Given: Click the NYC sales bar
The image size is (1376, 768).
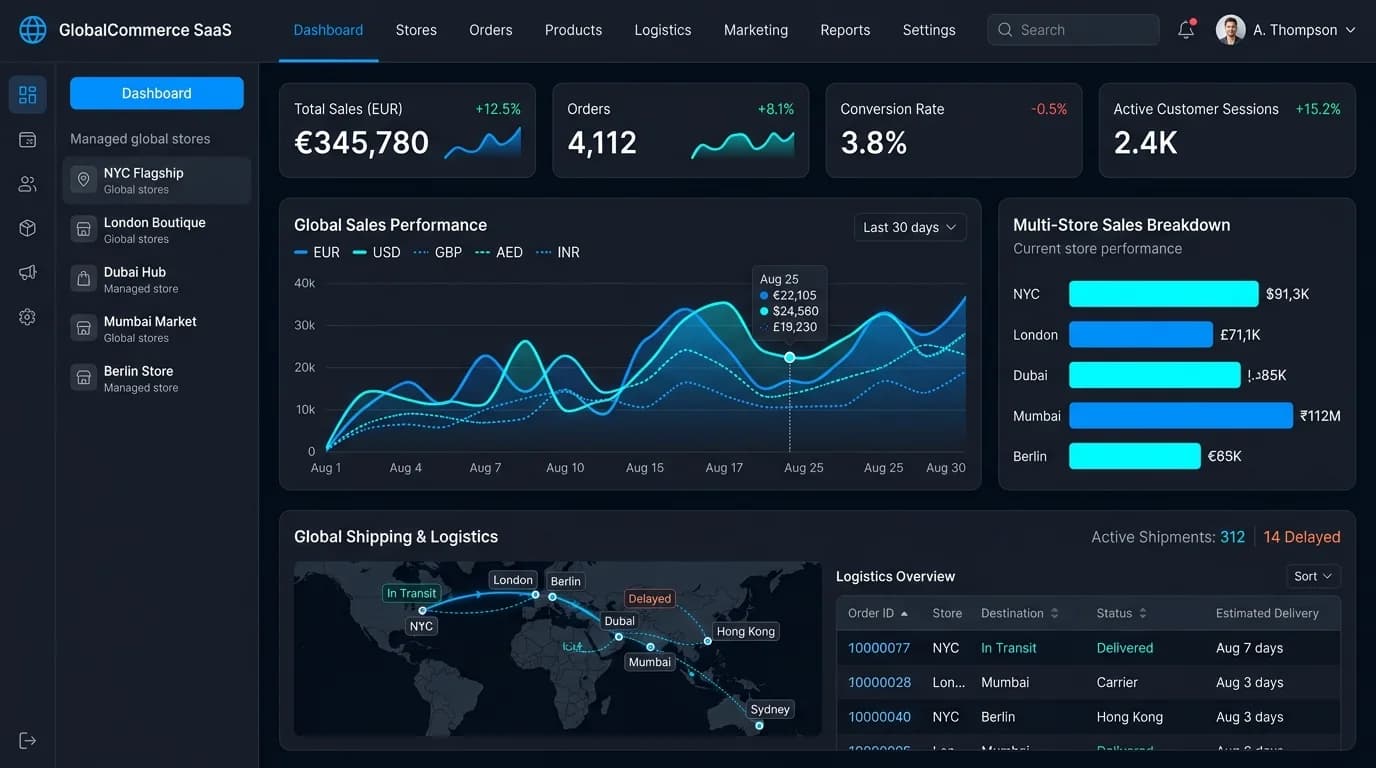Looking at the screenshot, I should (1164, 294).
